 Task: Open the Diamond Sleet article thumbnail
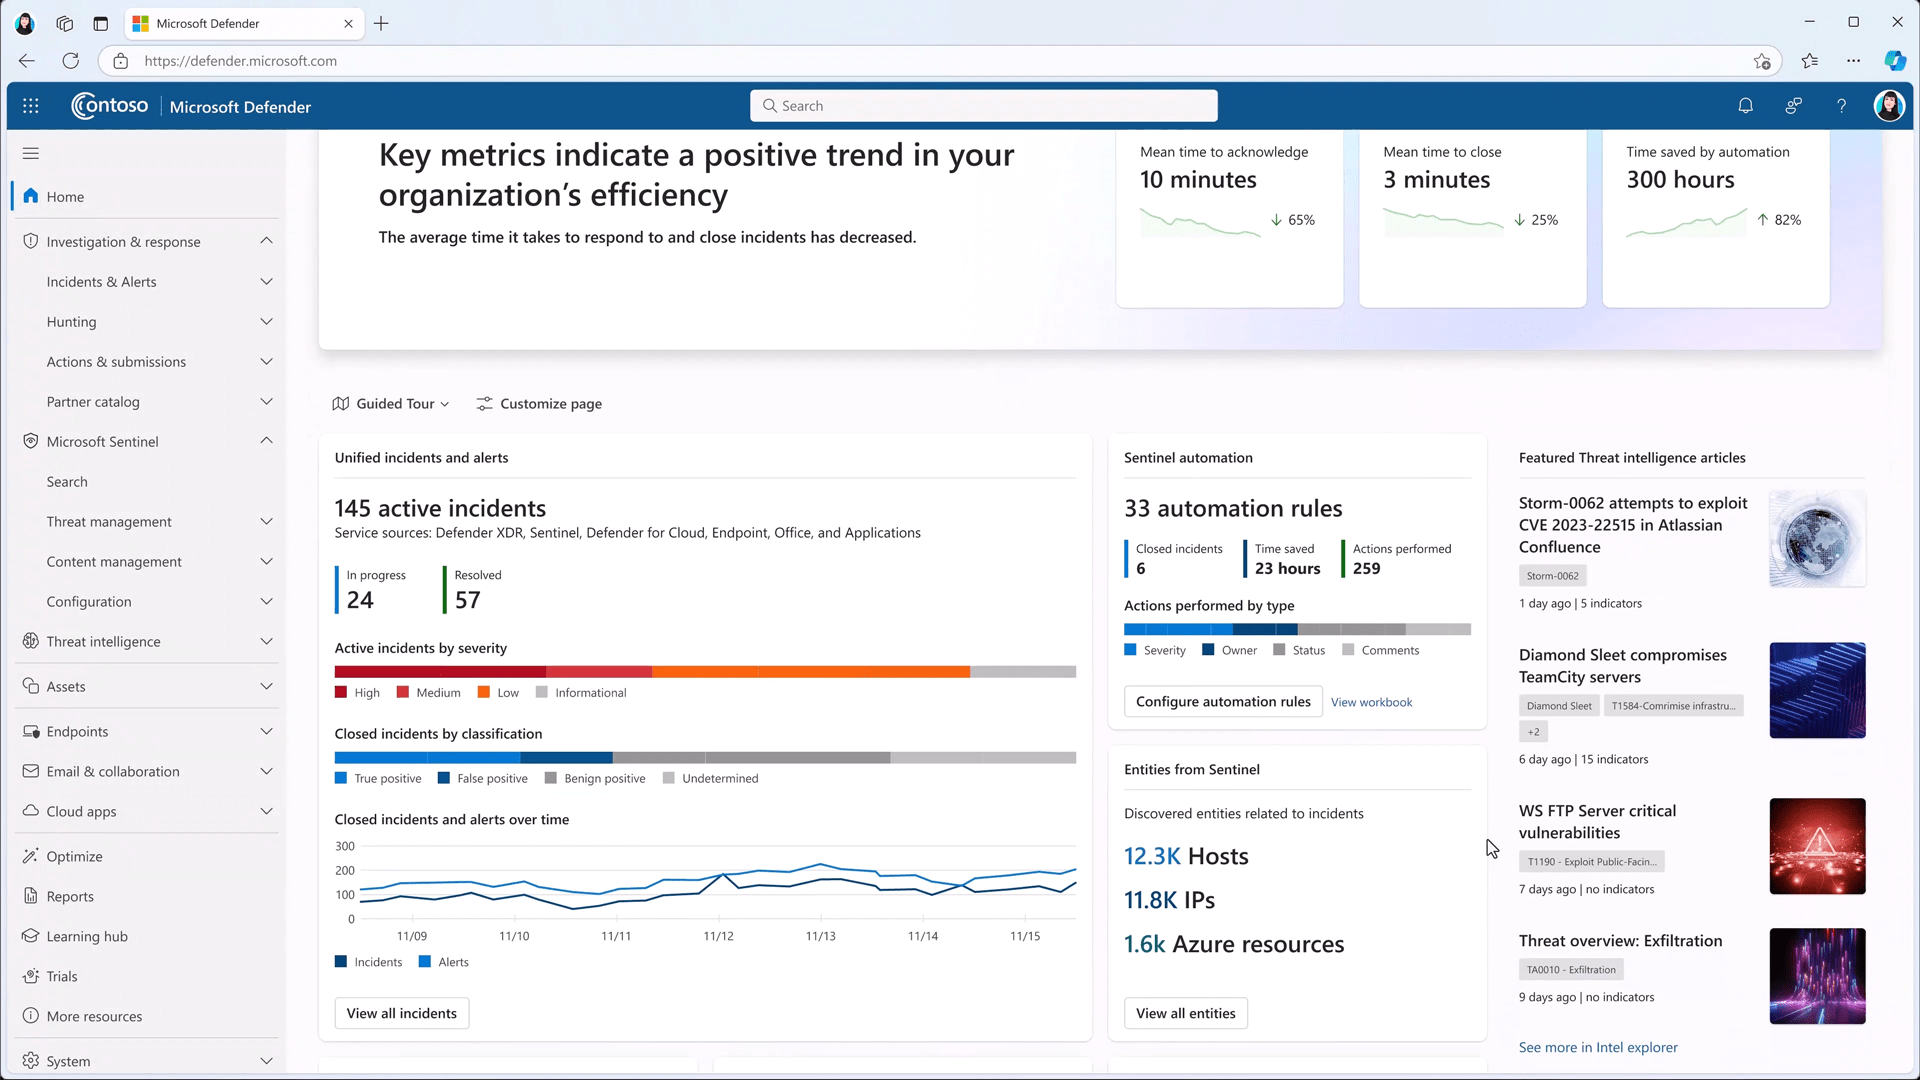(x=1817, y=690)
